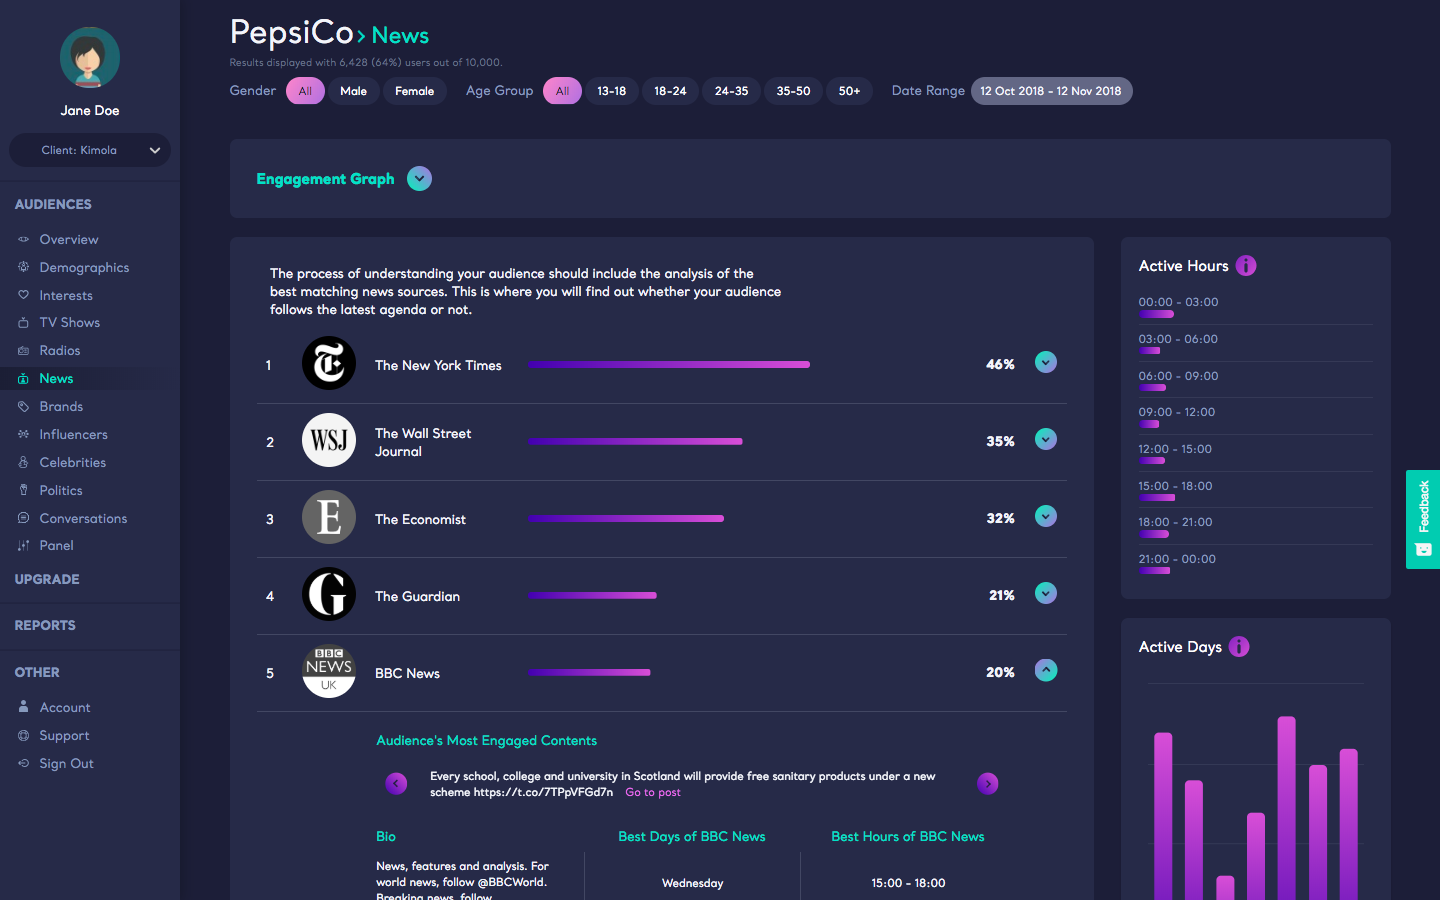Filter by 24-35 age group
The image size is (1440, 900).
(x=732, y=91)
